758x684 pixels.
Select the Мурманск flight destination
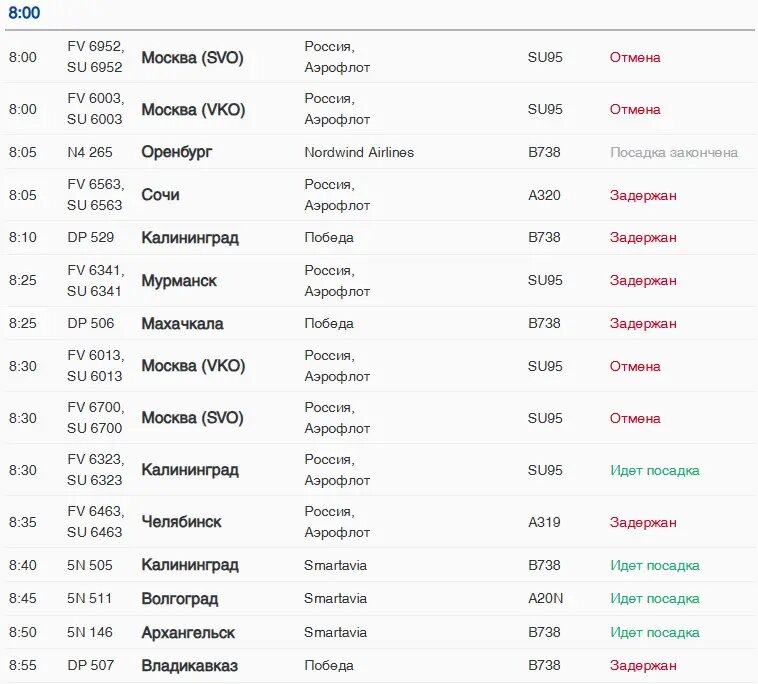(179, 281)
